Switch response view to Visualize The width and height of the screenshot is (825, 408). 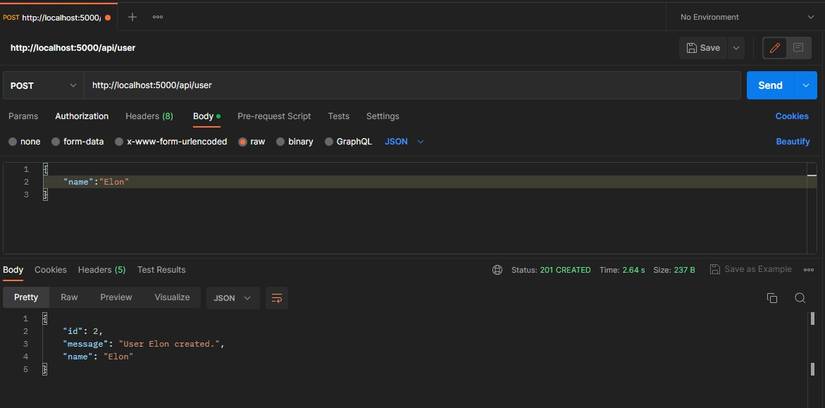point(172,297)
